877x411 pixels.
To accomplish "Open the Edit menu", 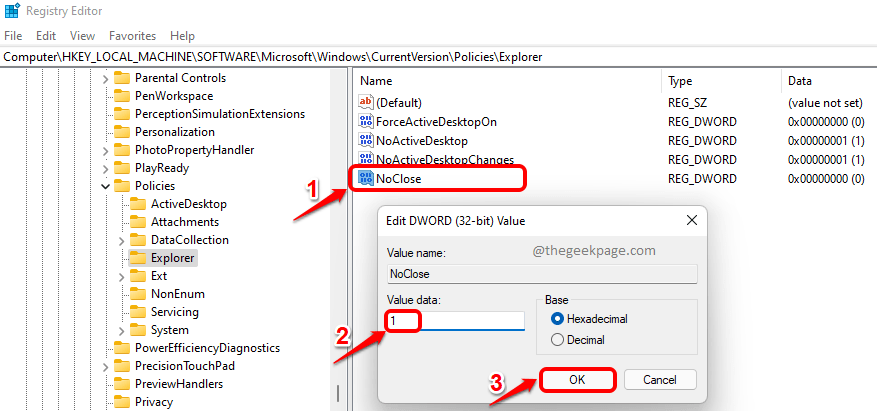I will point(46,36).
